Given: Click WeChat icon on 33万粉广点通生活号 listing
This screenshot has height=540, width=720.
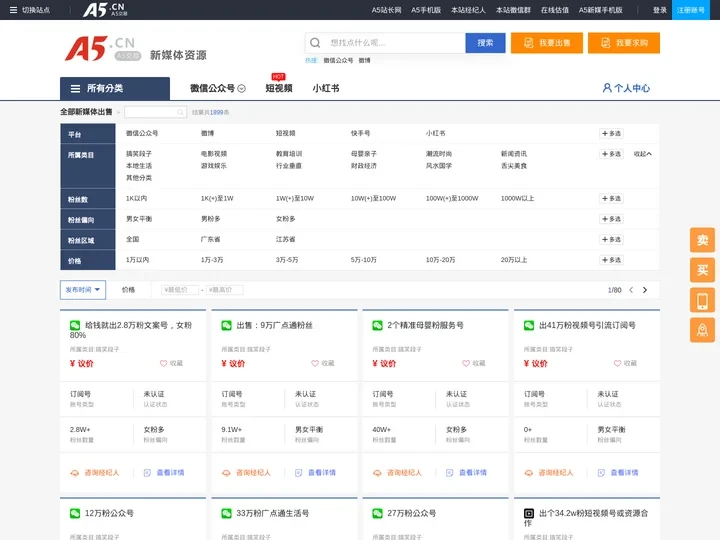Looking at the screenshot, I should pos(226,513).
